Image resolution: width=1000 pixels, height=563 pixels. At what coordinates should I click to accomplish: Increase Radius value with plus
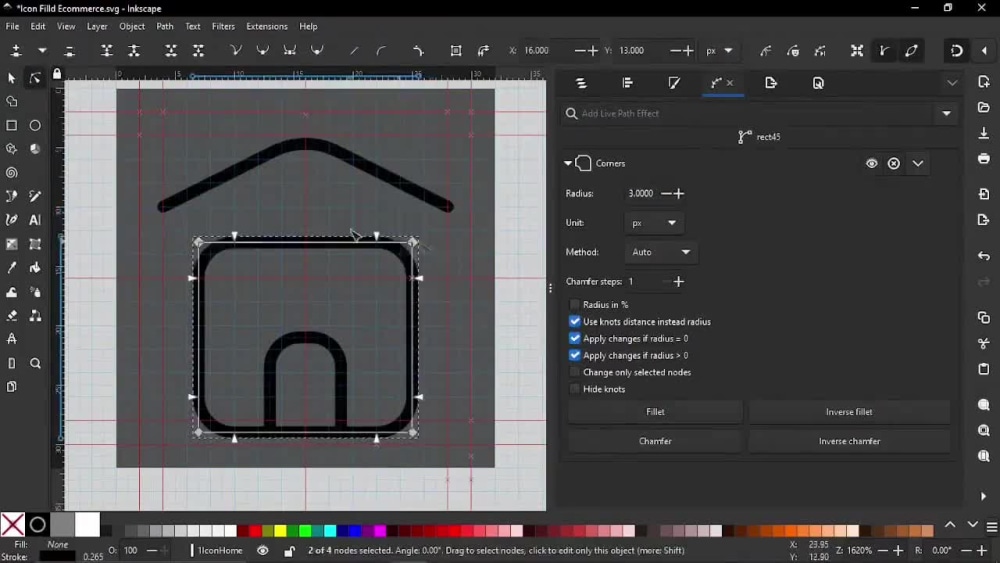coord(679,193)
